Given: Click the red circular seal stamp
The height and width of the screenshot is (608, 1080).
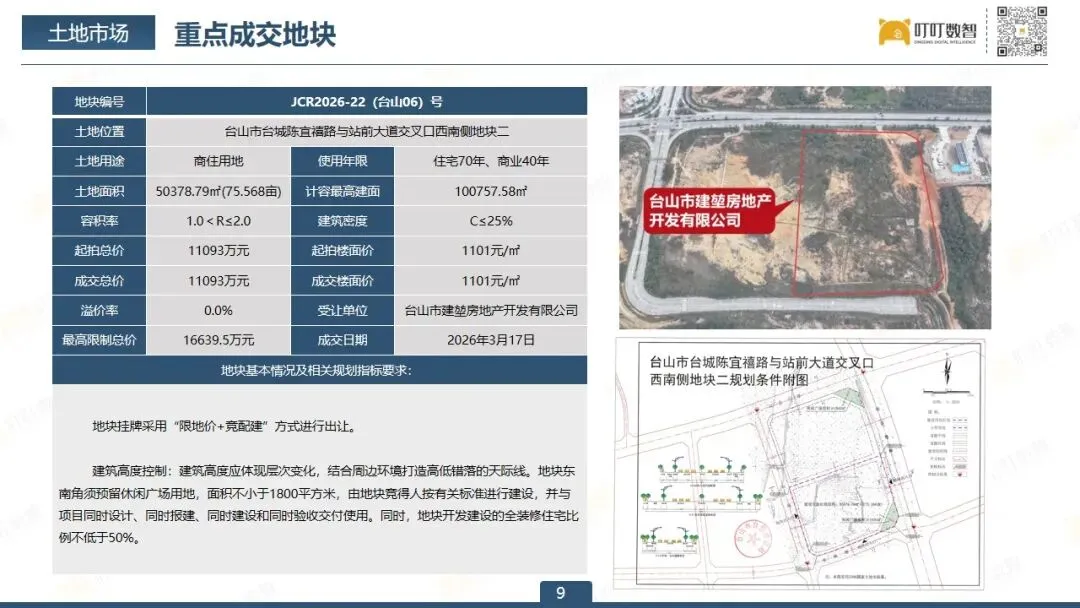Looking at the screenshot, I should 752,538.
